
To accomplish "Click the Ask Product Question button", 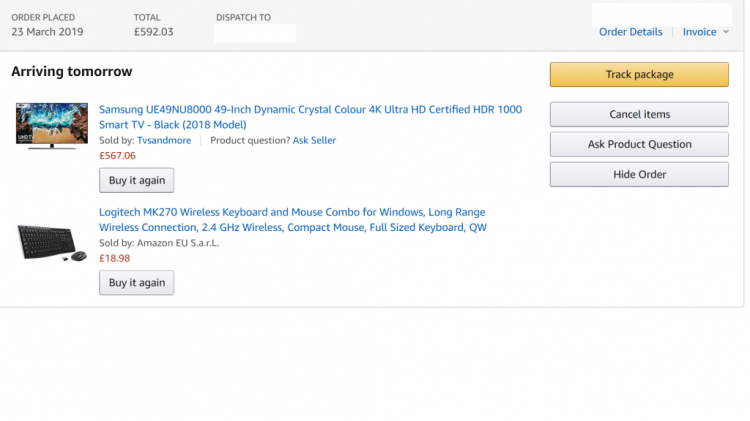I will [639, 144].
